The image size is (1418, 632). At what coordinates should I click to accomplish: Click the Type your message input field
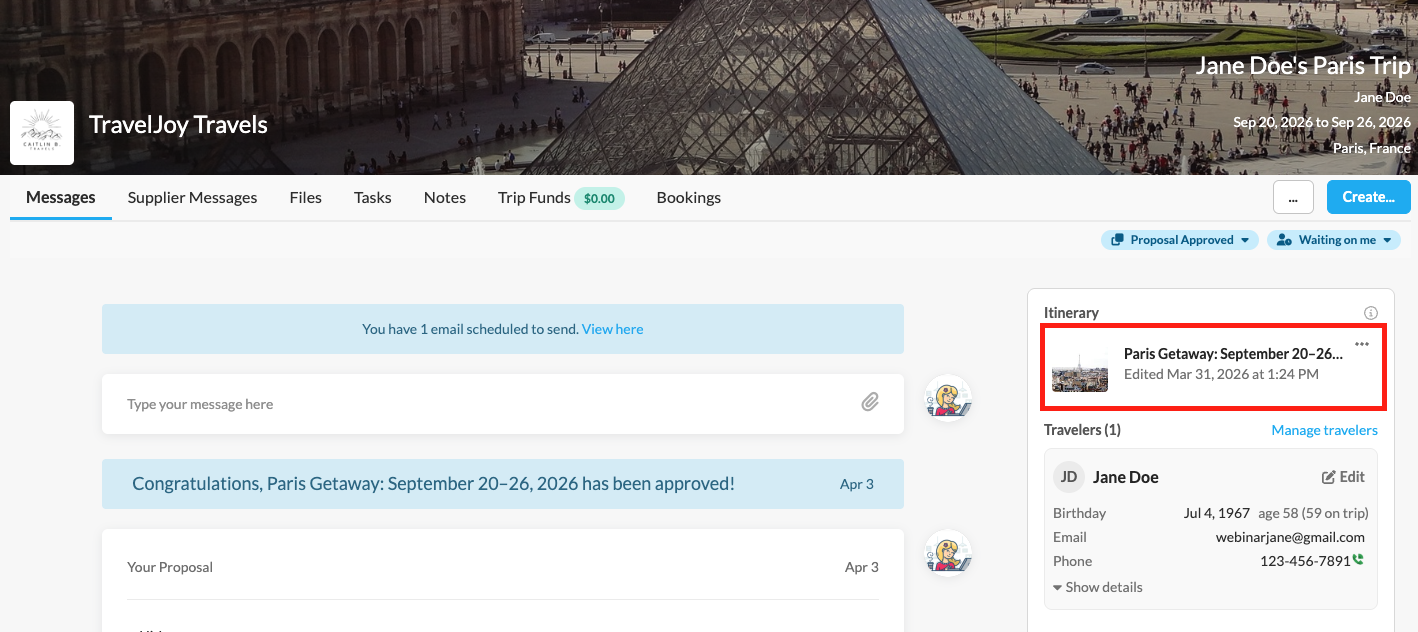[x=480, y=404]
